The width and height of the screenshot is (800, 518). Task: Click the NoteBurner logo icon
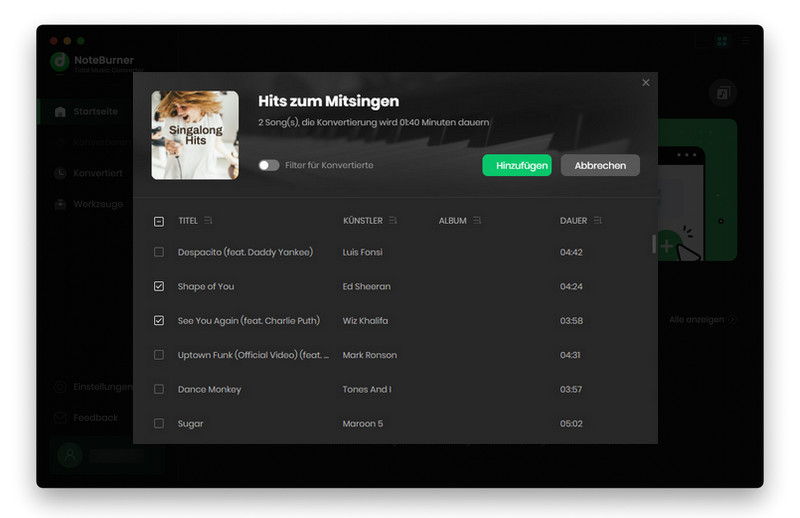coord(60,62)
